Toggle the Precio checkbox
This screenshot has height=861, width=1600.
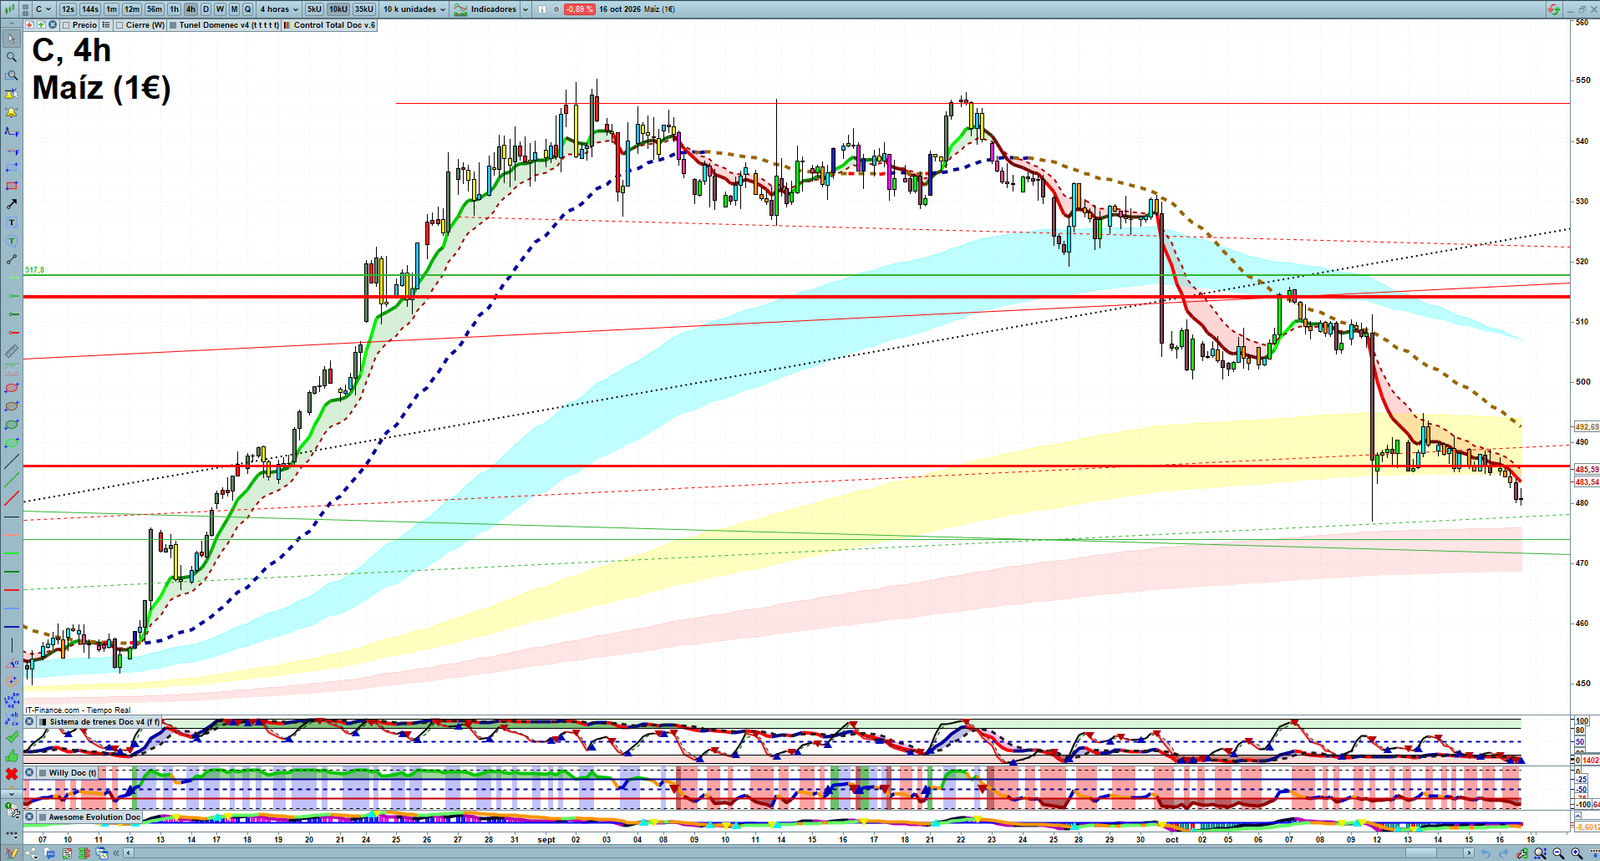click(x=66, y=25)
